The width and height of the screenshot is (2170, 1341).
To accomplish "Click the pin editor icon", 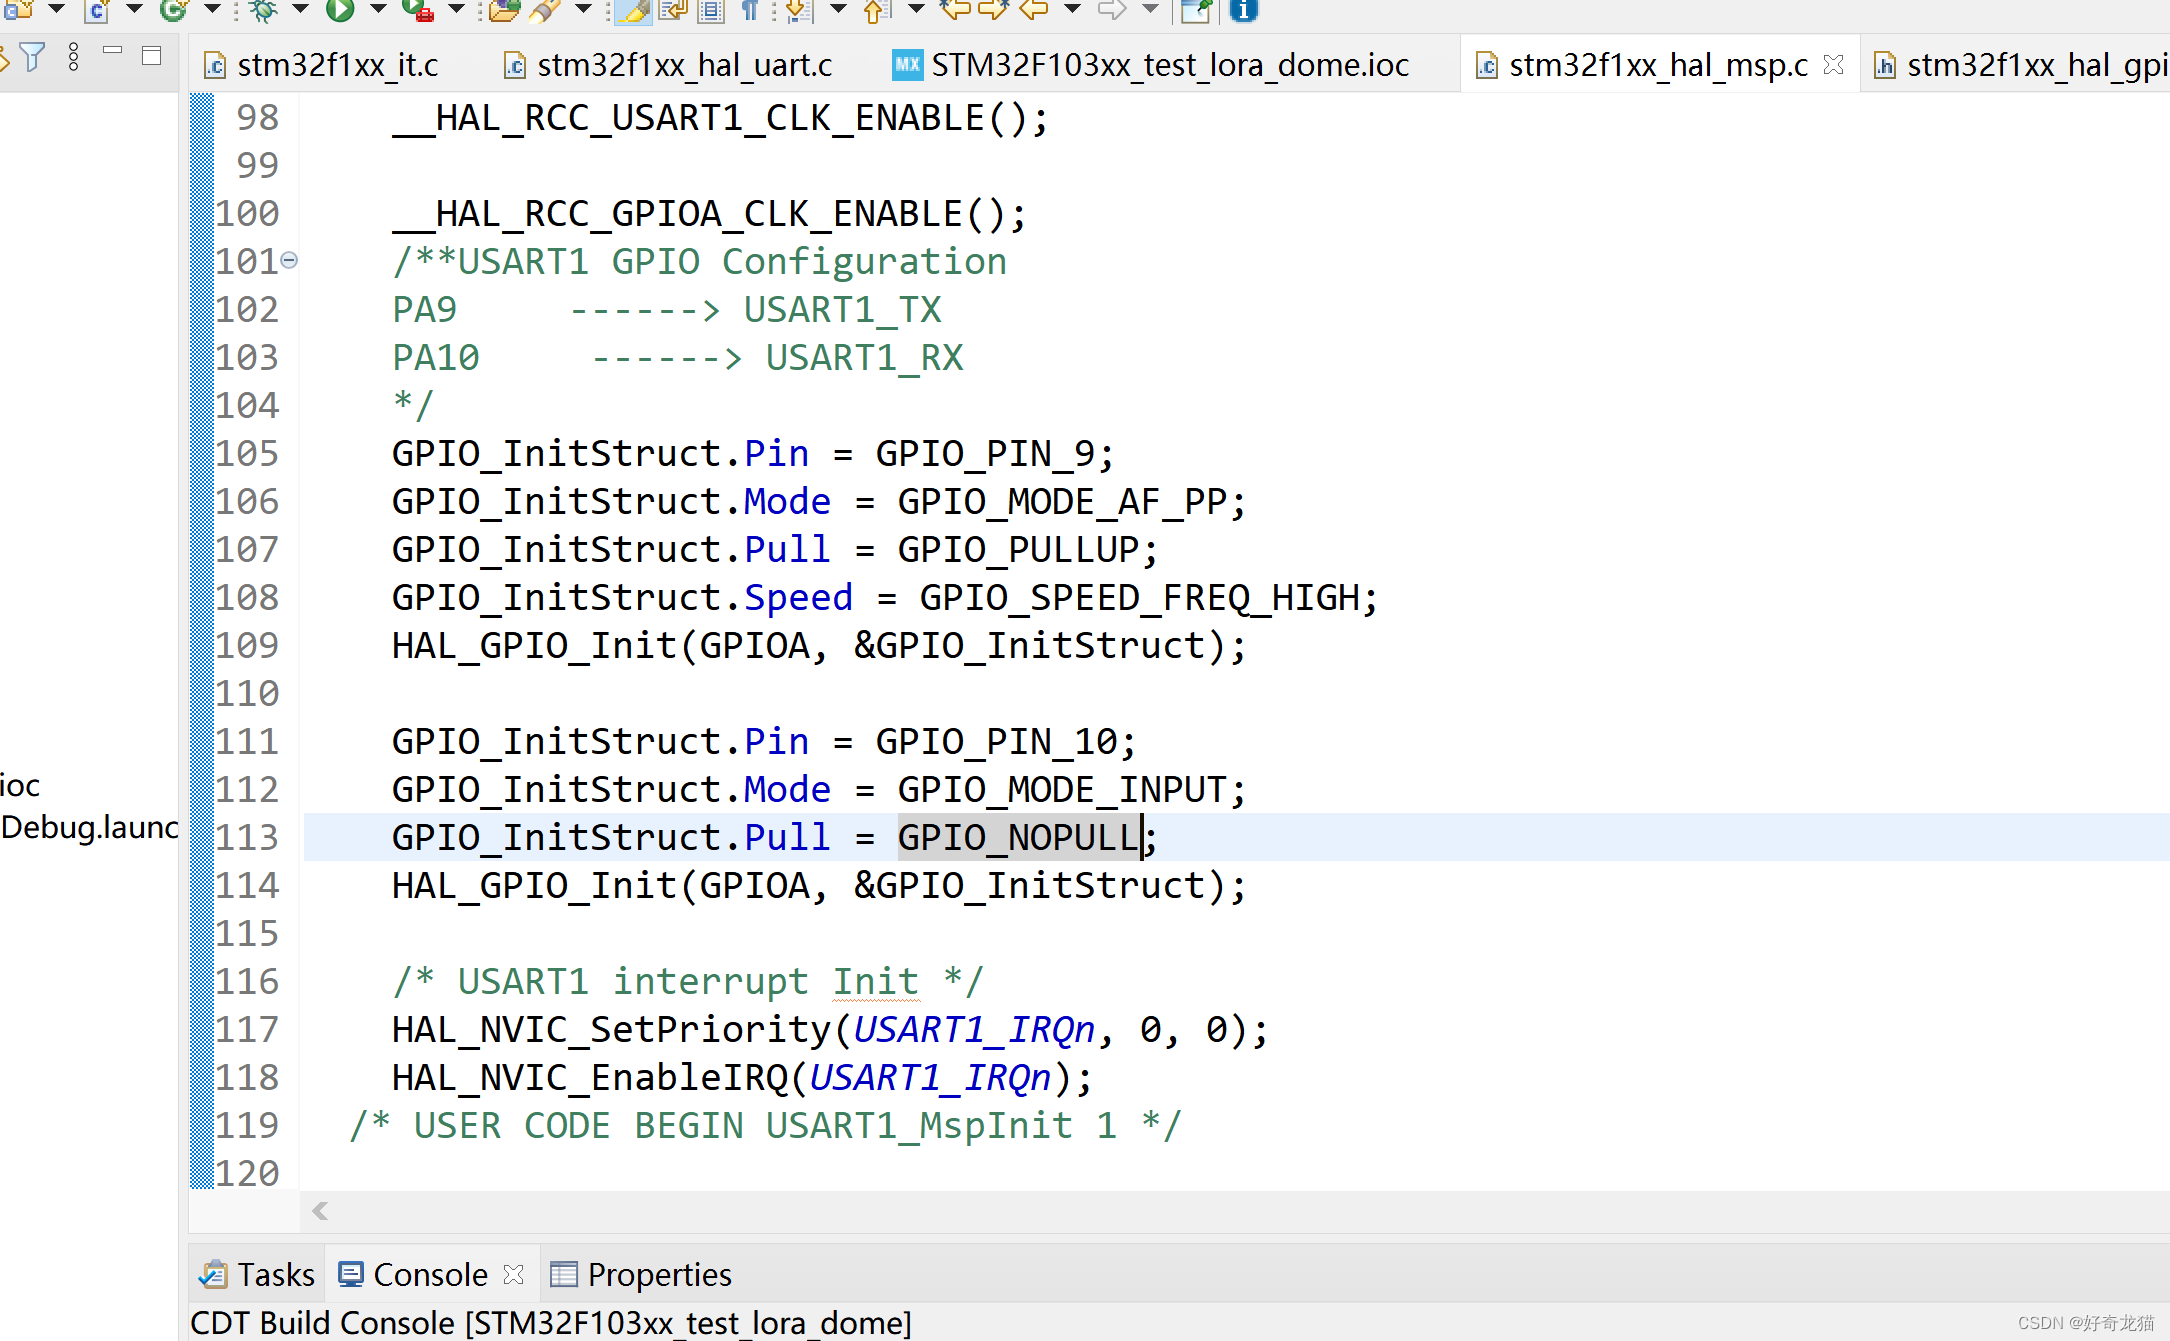I will 1196,10.
